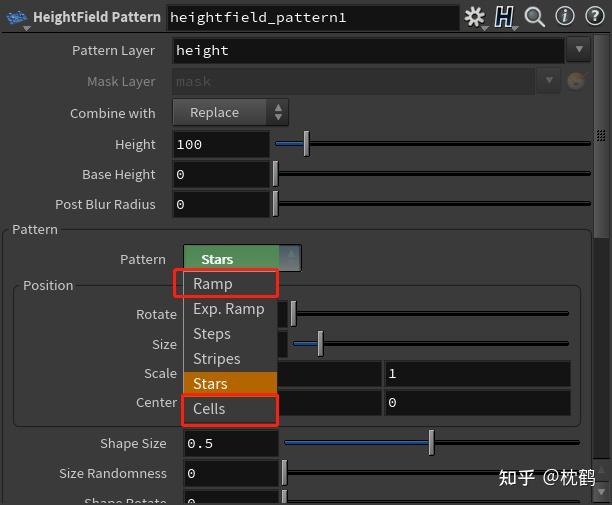Open the Combine with Replace dropdown
Viewport: 612px width, 505px height.
pos(230,113)
